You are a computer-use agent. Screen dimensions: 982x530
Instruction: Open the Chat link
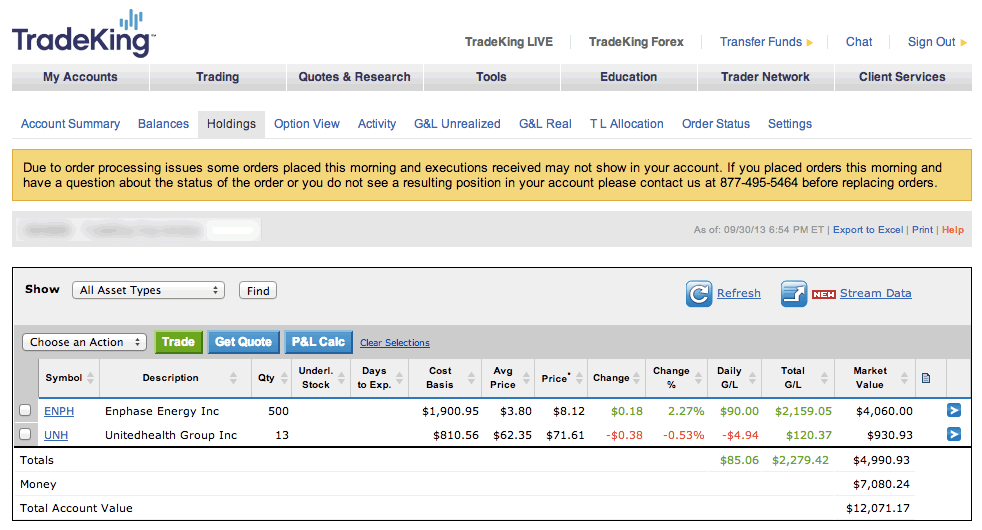pyautogui.click(x=859, y=42)
